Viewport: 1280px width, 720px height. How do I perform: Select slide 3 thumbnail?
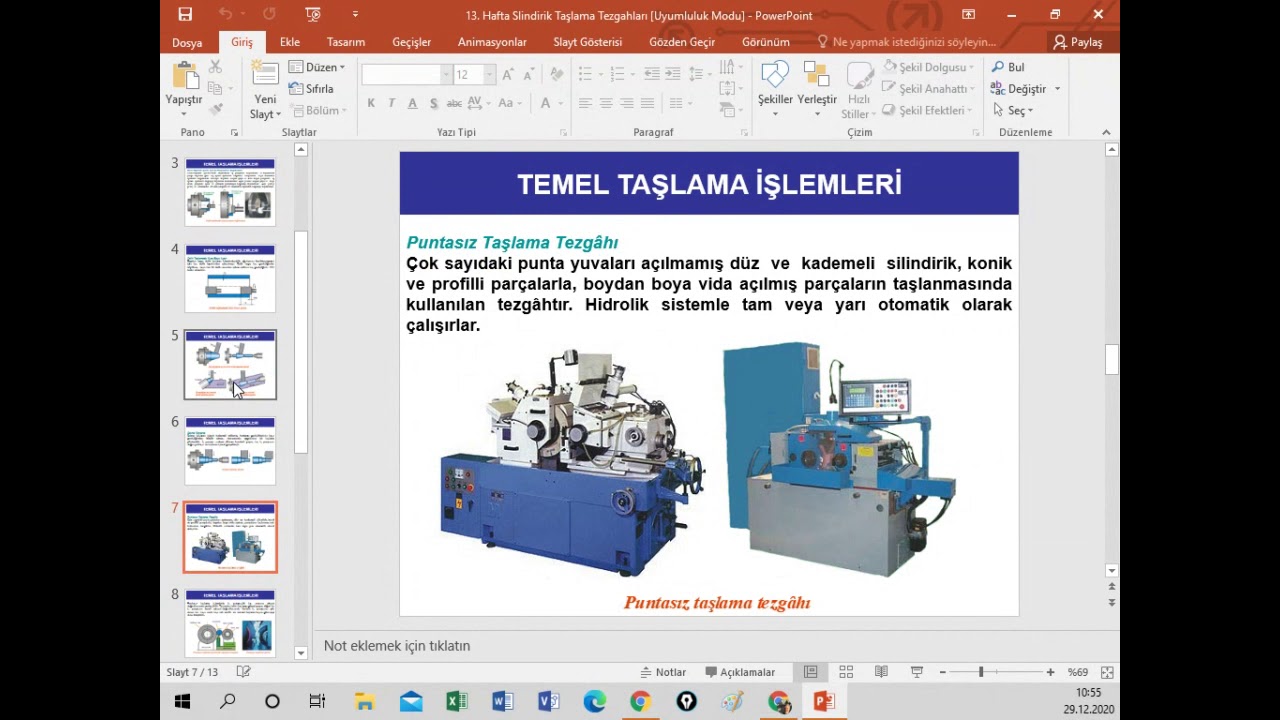click(230, 191)
